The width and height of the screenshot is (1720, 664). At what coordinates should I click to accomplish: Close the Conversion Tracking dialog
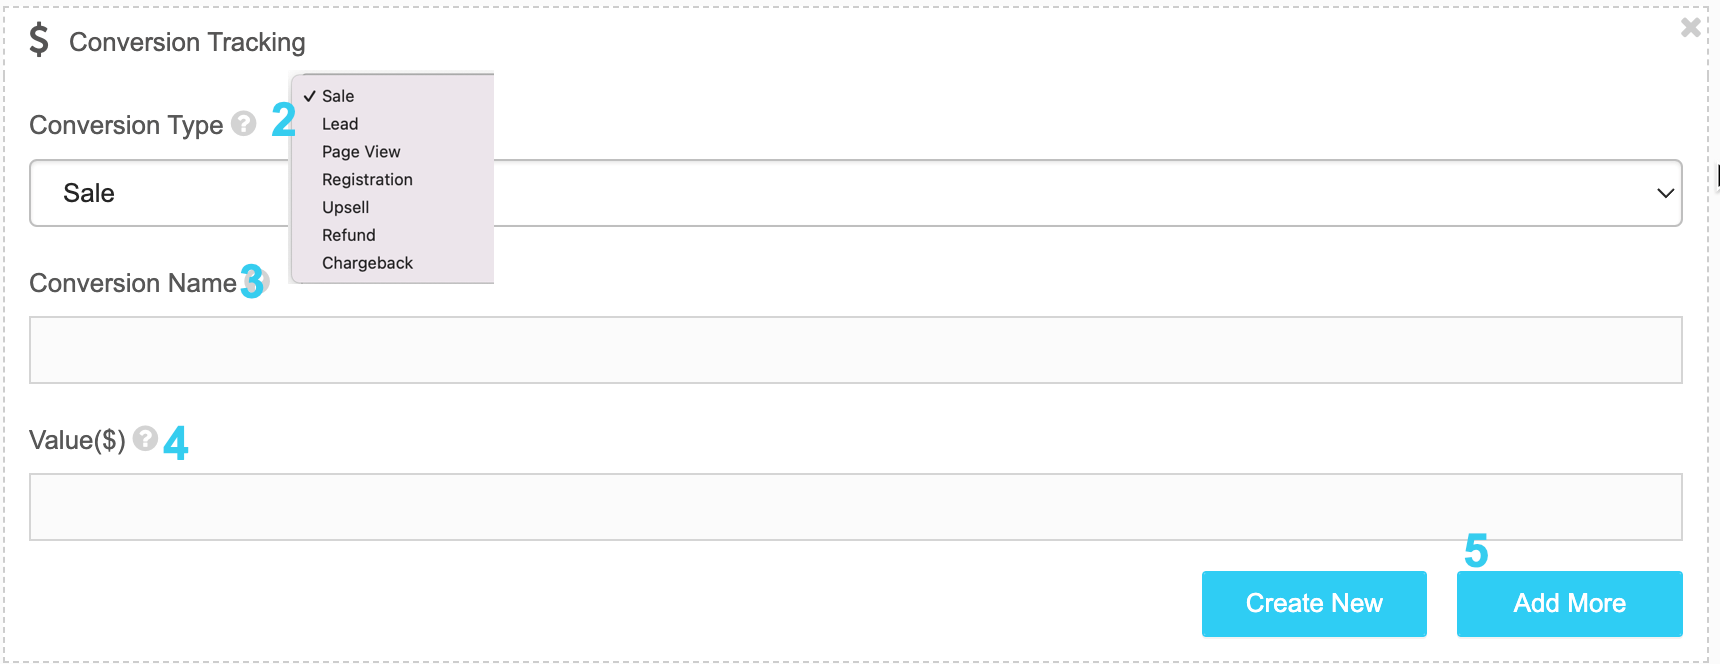(x=1690, y=27)
